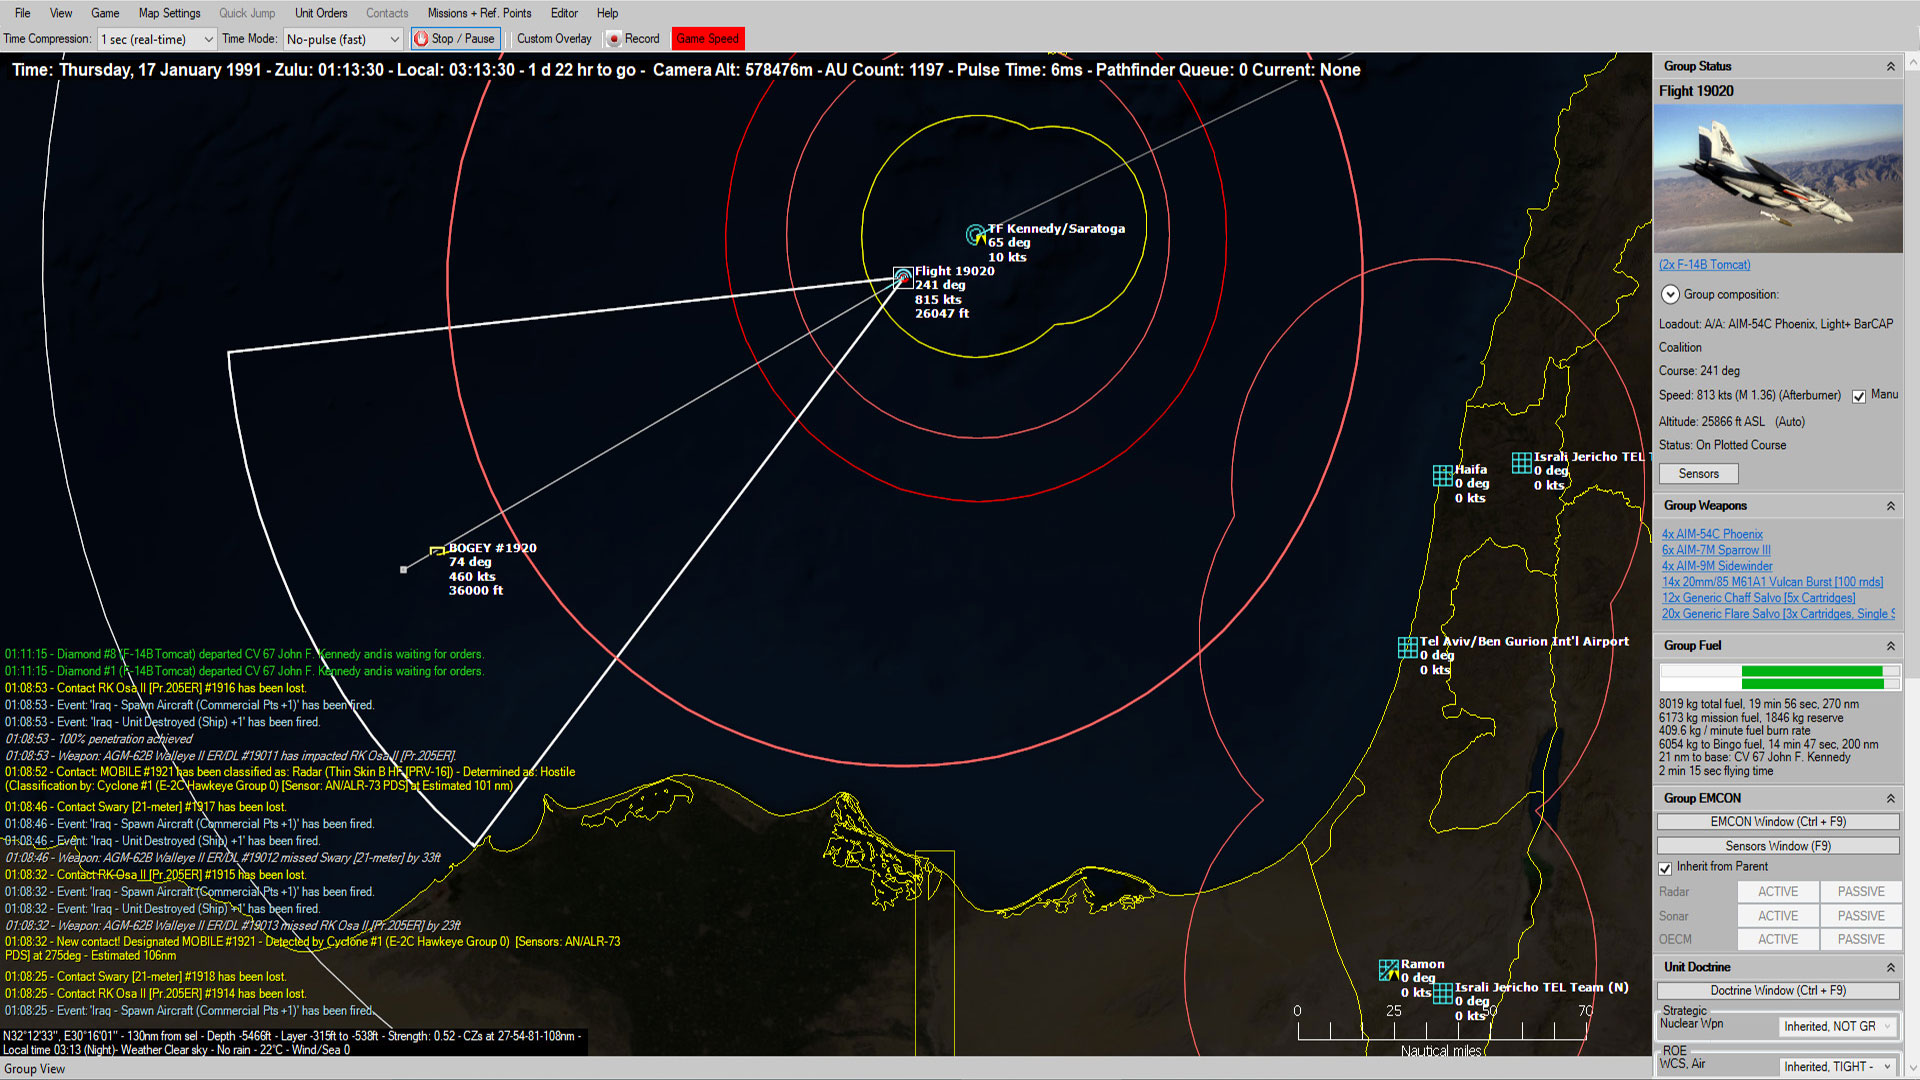Open the Map Settings menu
The width and height of the screenshot is (1920, 1080).
(169, 13)
